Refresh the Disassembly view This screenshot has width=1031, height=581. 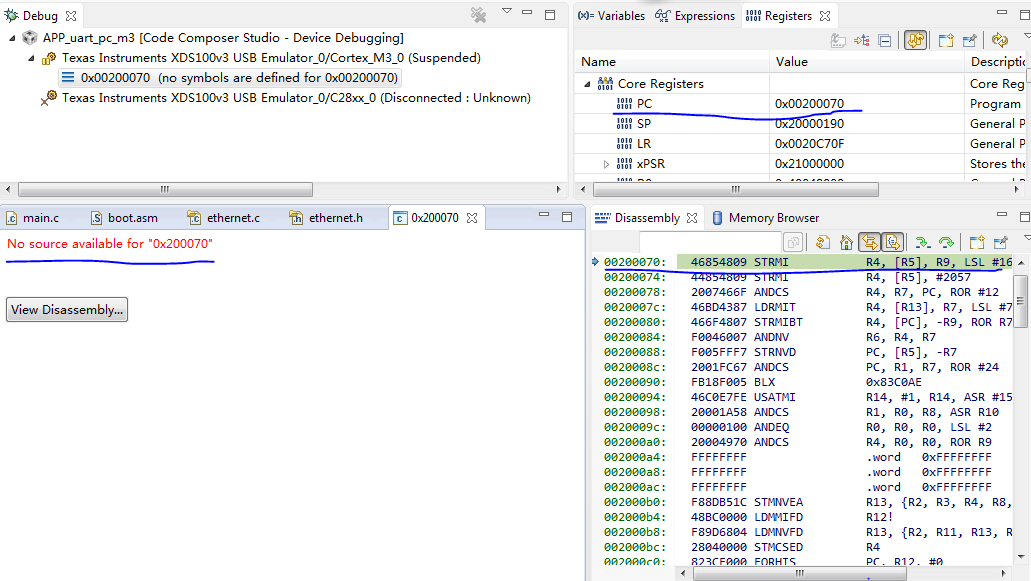tap(823, 243)
